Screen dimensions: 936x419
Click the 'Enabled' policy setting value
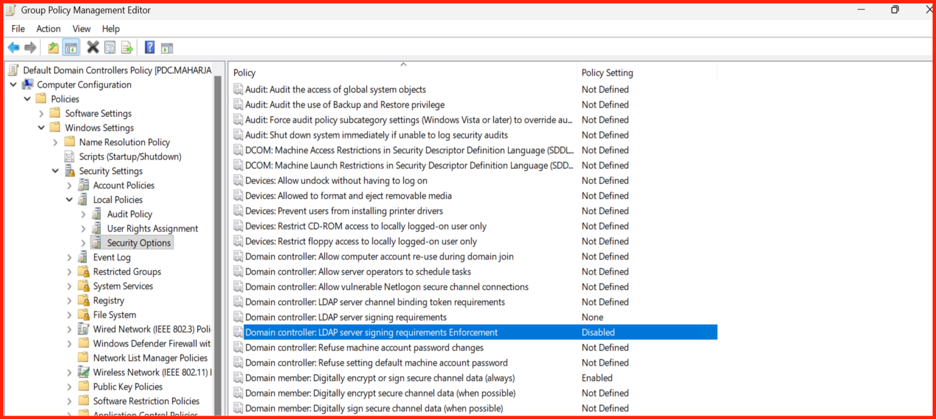click(597, 378)
